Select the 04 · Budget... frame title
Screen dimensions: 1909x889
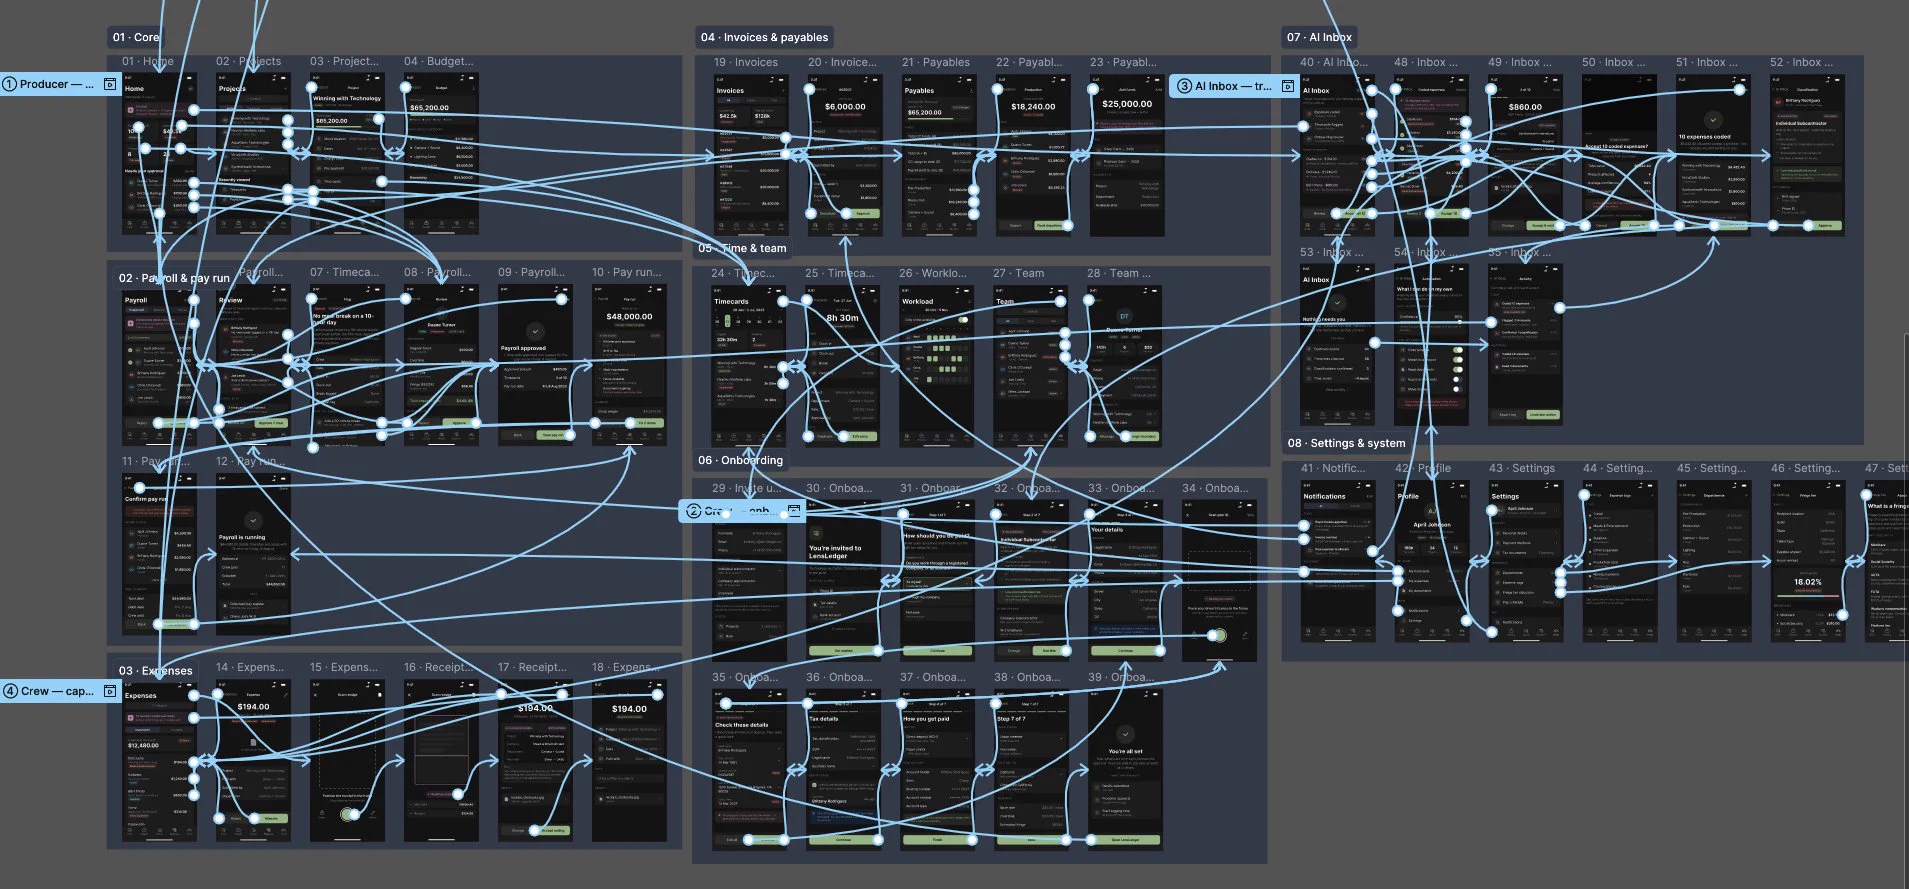(x=439, y=61)
